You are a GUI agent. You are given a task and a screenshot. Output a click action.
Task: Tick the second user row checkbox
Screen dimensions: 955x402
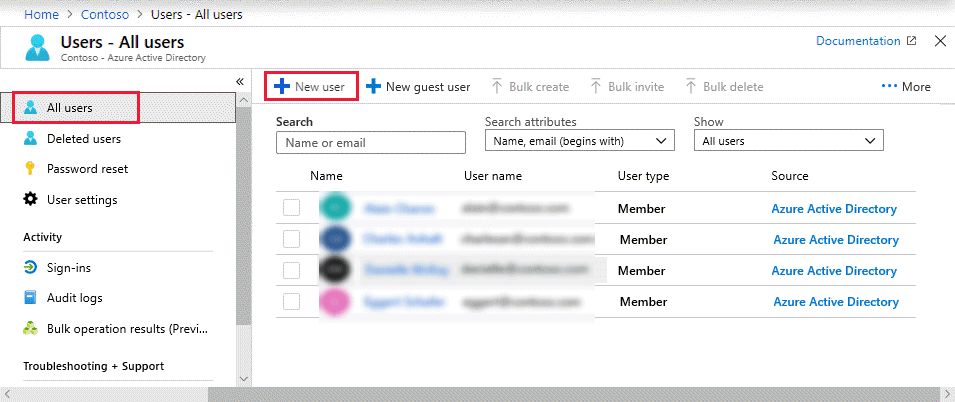tap(291, 239)
